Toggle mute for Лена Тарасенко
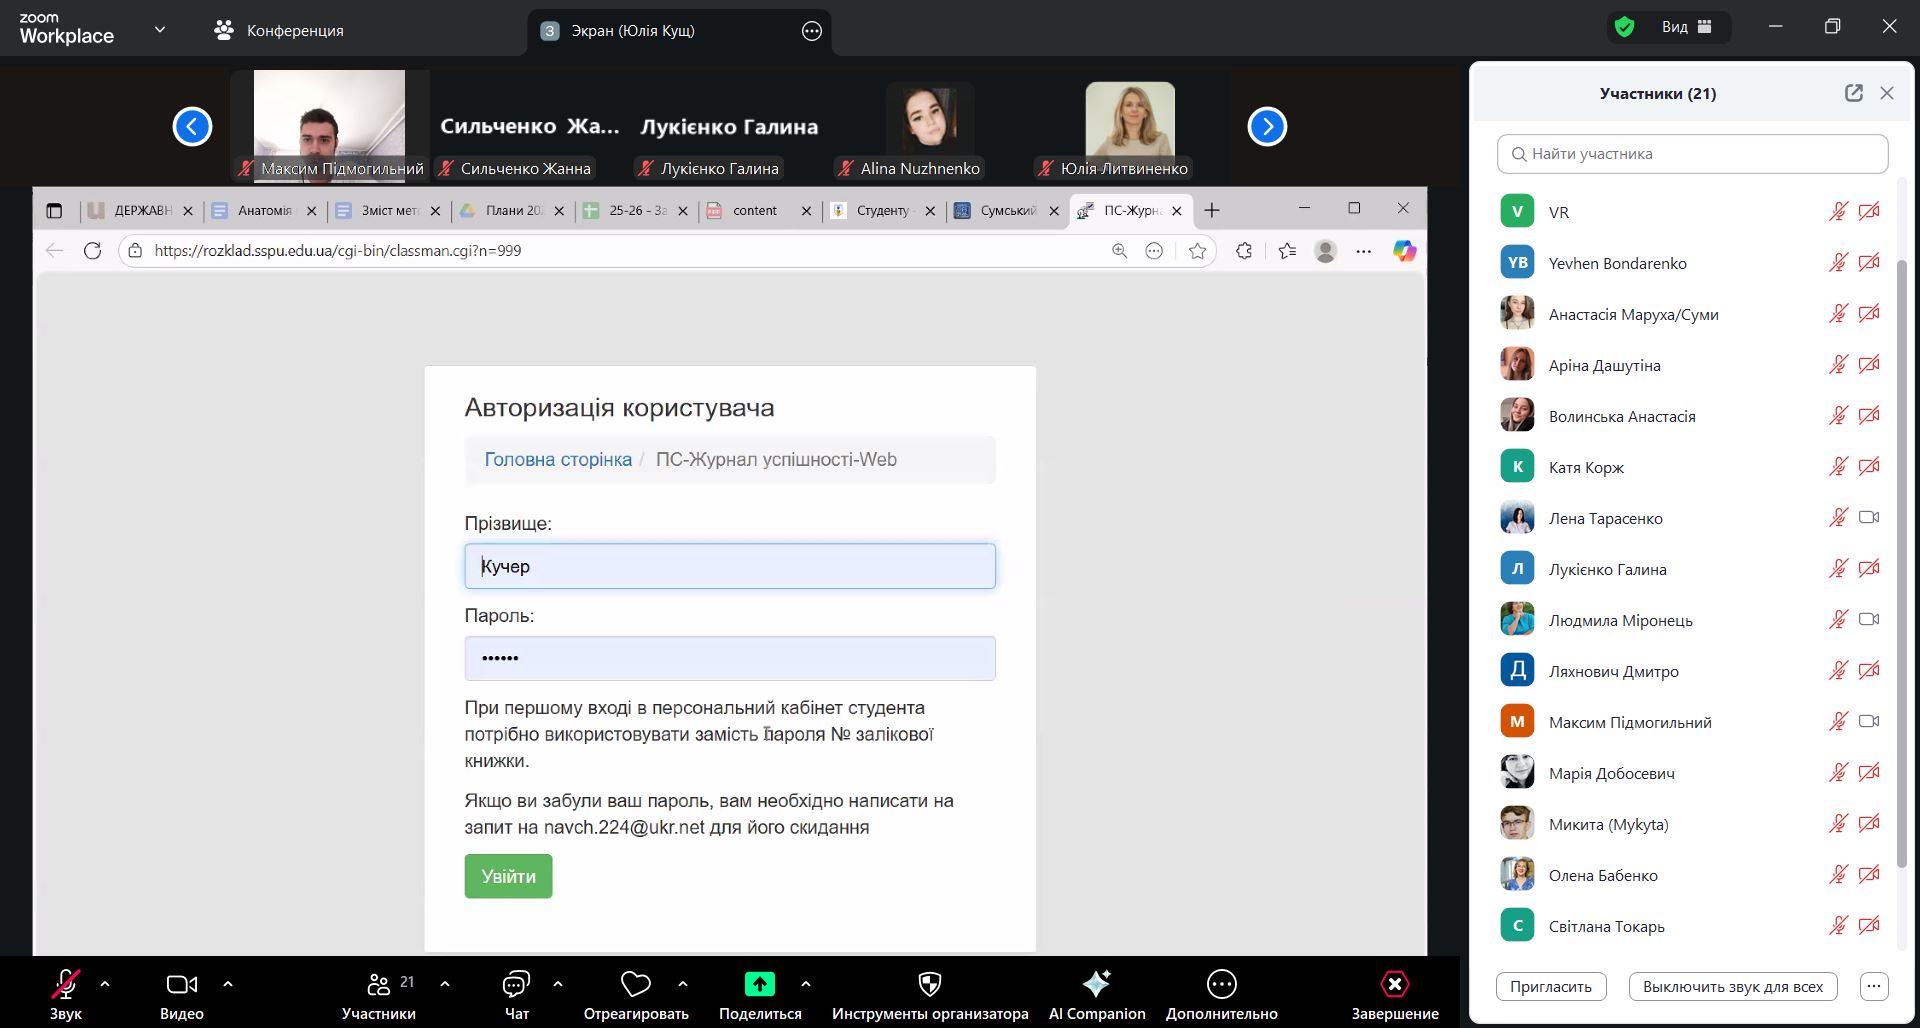The image size is (1920, 1028). (1838, 518)
